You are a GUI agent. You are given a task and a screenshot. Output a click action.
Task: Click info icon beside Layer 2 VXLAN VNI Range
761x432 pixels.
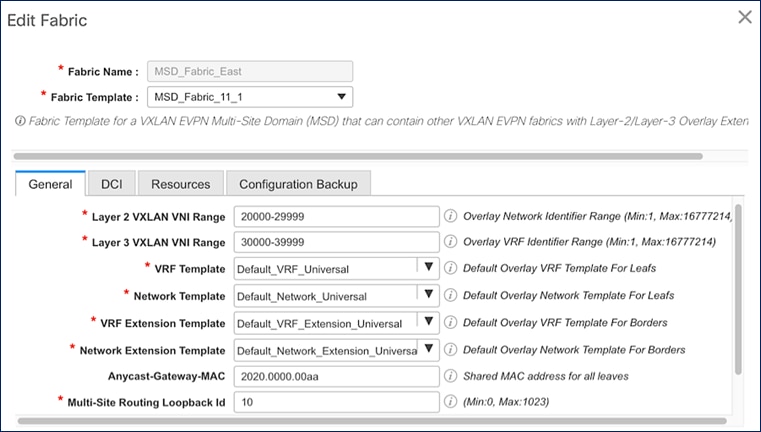coord(451,215)
